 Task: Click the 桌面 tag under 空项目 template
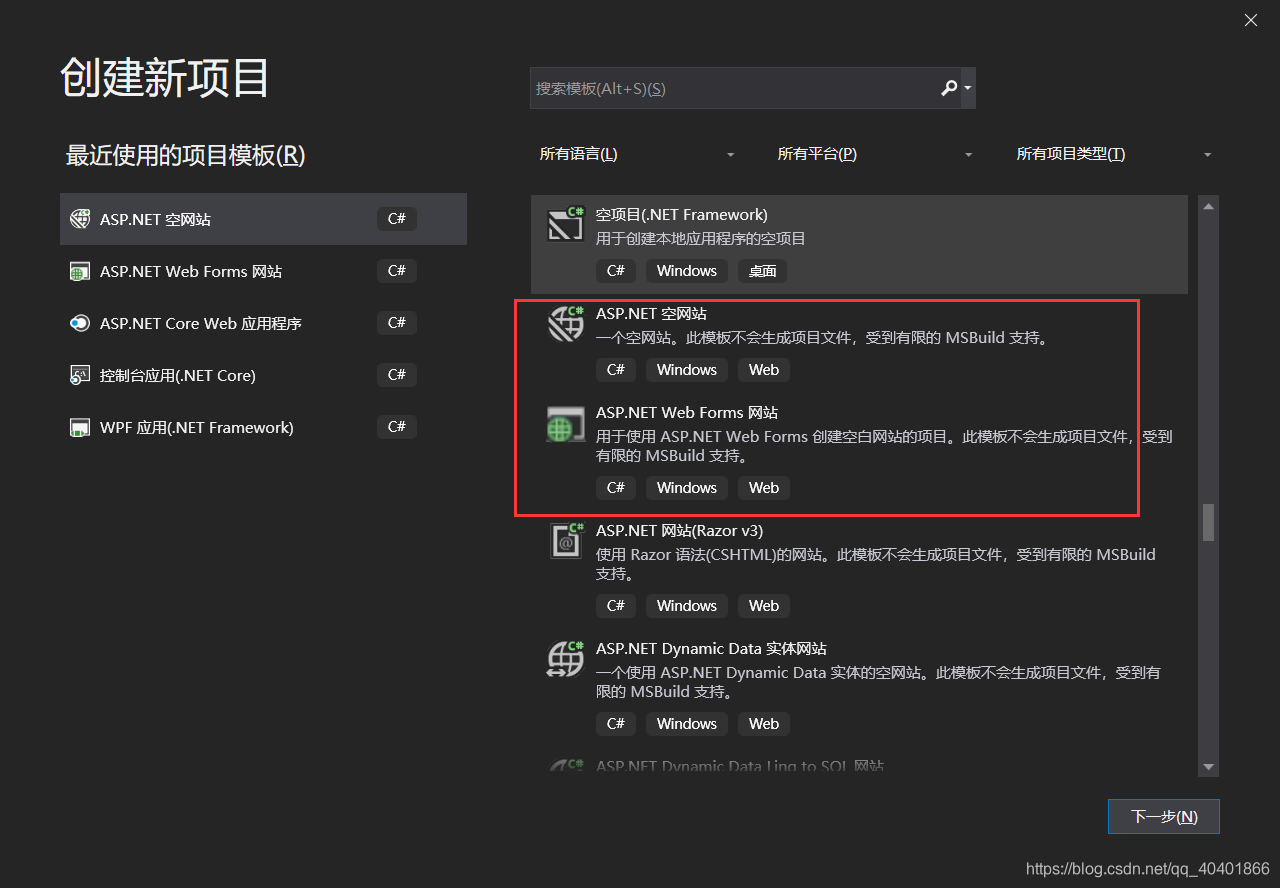pos(763,271)
